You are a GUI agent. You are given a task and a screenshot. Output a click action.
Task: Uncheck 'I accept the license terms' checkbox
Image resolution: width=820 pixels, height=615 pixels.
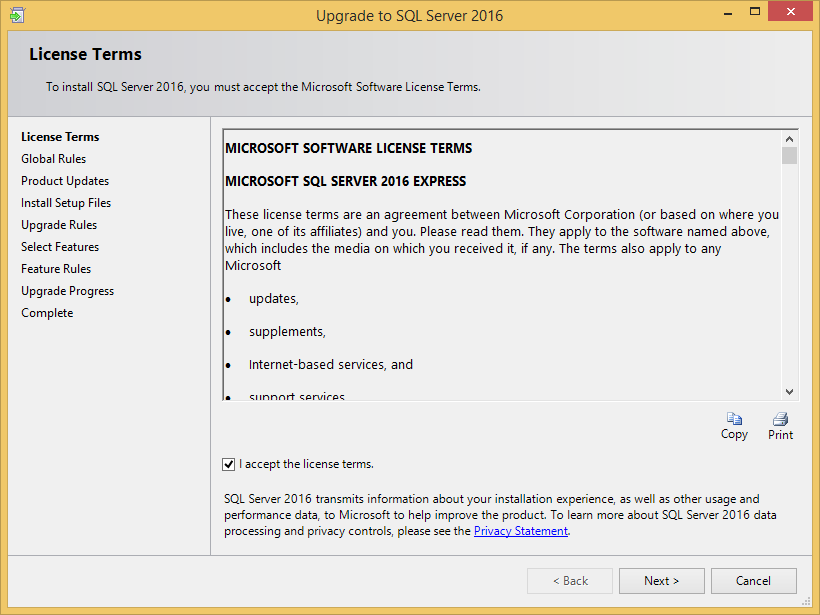tap(229, 464)
